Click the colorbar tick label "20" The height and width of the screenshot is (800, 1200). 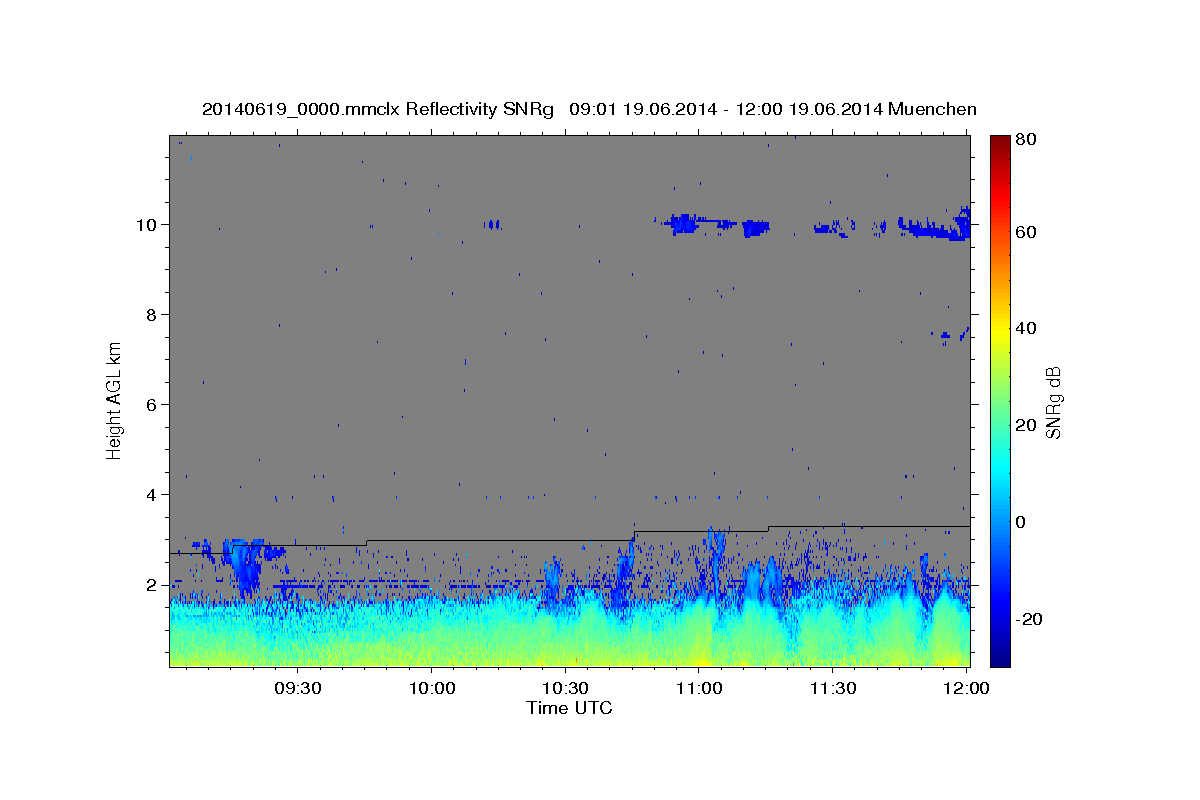pos(1025,425)
